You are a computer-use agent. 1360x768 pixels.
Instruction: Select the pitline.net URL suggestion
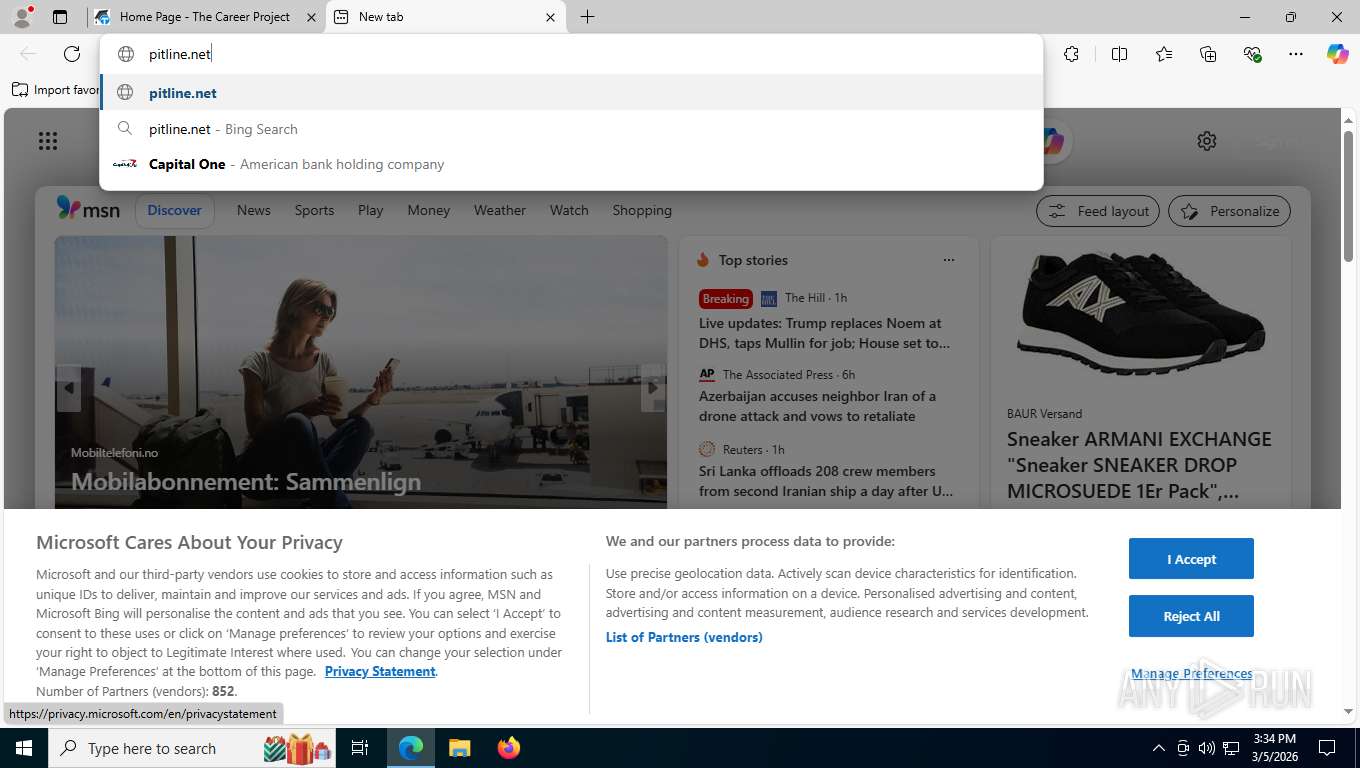coord(571,93)
